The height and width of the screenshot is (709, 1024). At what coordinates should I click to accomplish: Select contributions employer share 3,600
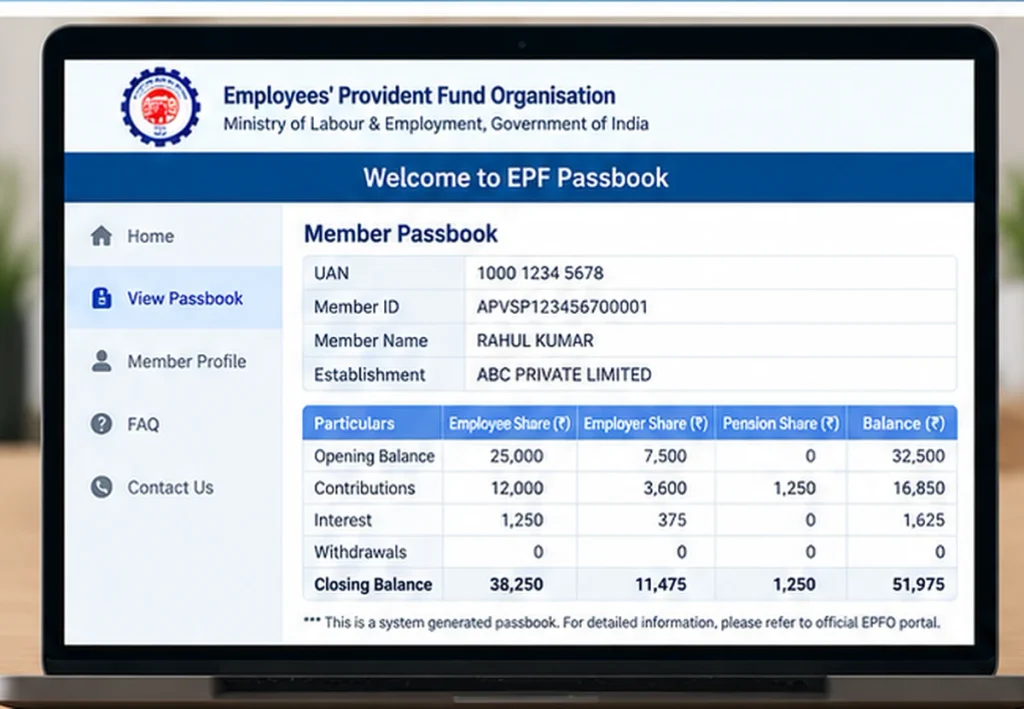[x=665, y=488]
